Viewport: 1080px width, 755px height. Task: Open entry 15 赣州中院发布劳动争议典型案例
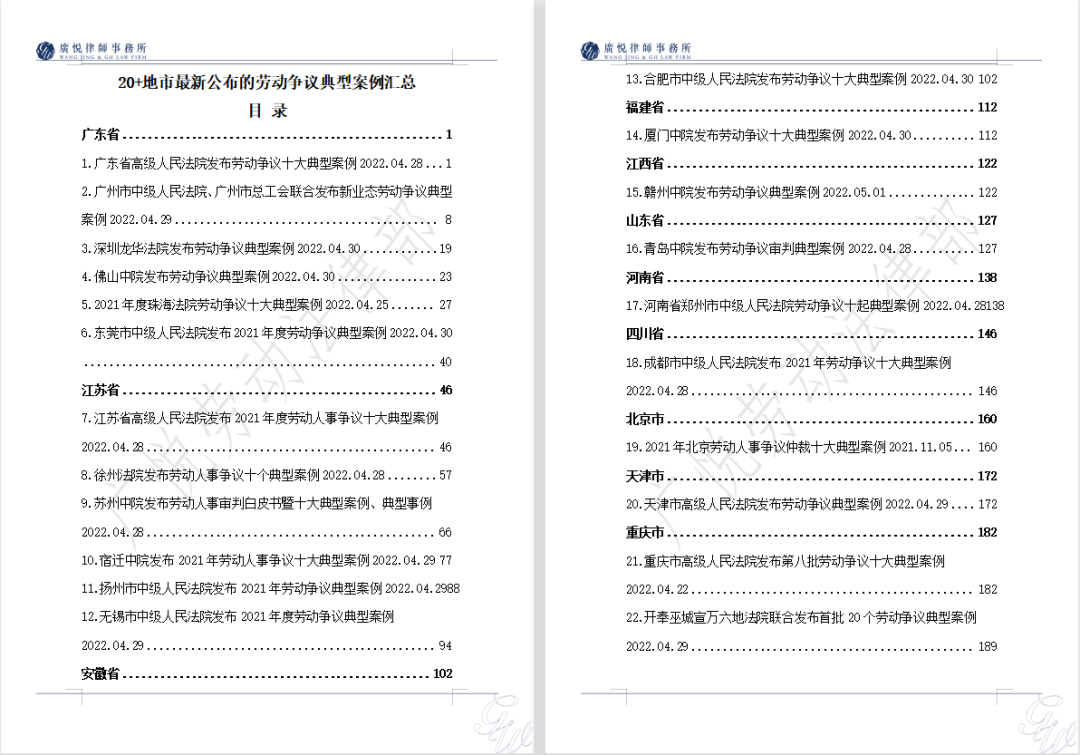[811, 192]
